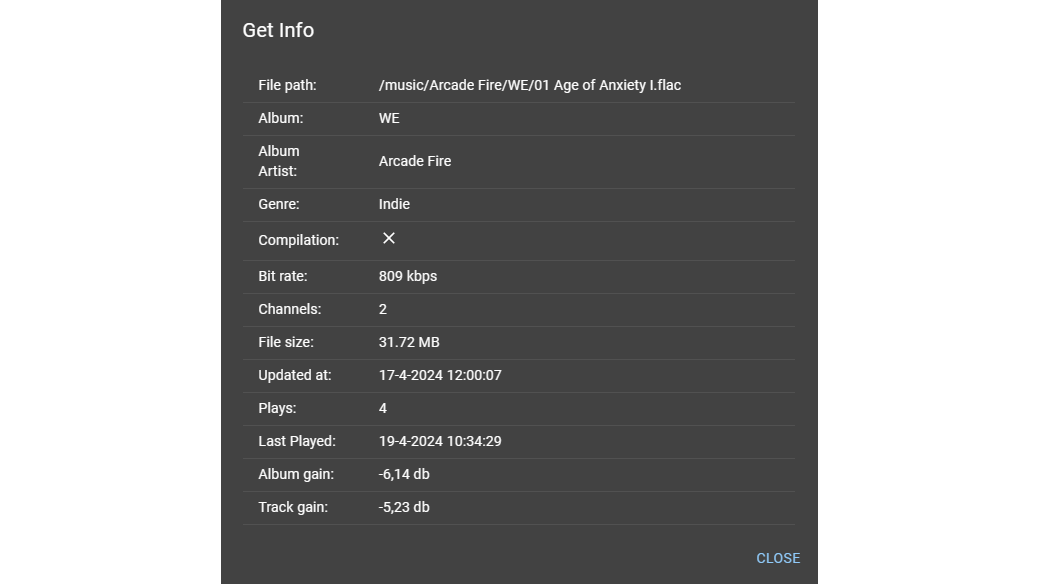
Task: Click the X icon beside Compilation
Action: coord(388,238)
